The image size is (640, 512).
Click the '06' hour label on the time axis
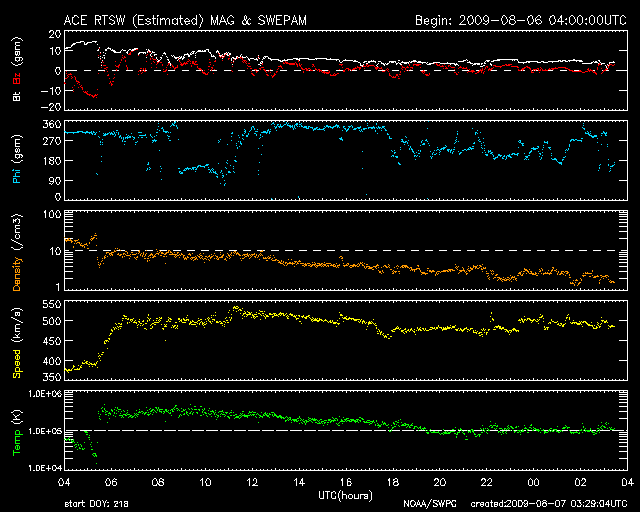(111, 483)
